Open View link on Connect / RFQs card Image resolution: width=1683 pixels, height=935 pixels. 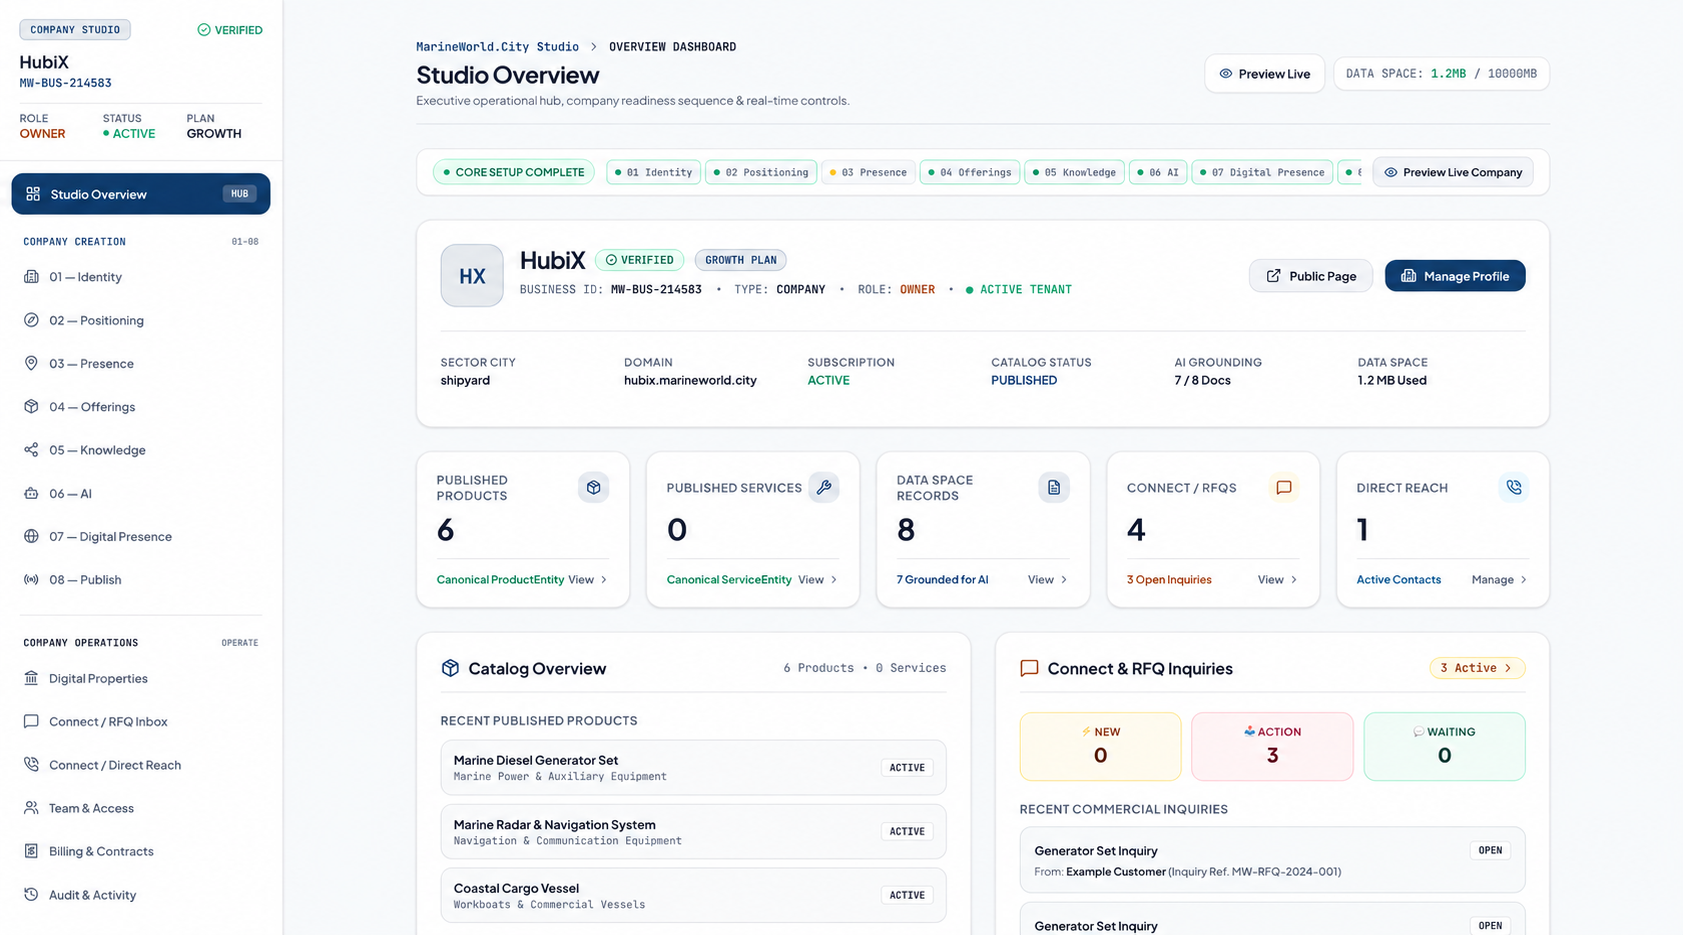[x=1278, y=580]
